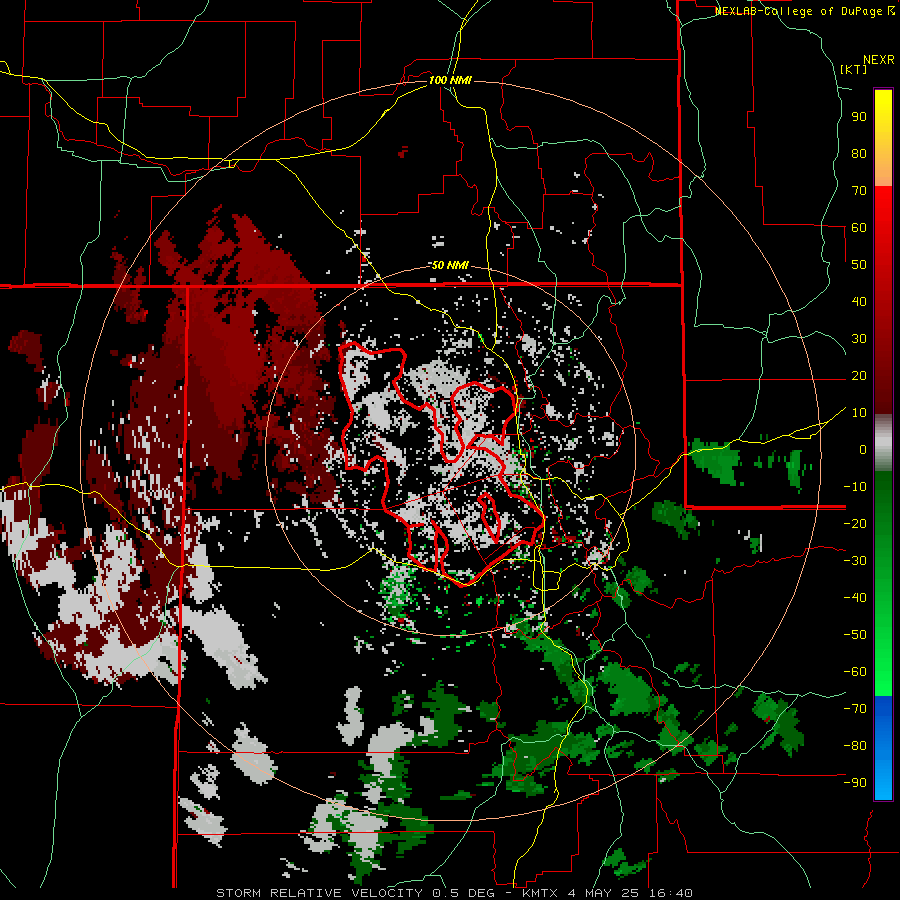Screen dimensions: 900x900
Task: Click the "-20" value on the velocity scale
Action: coord(855,524)
